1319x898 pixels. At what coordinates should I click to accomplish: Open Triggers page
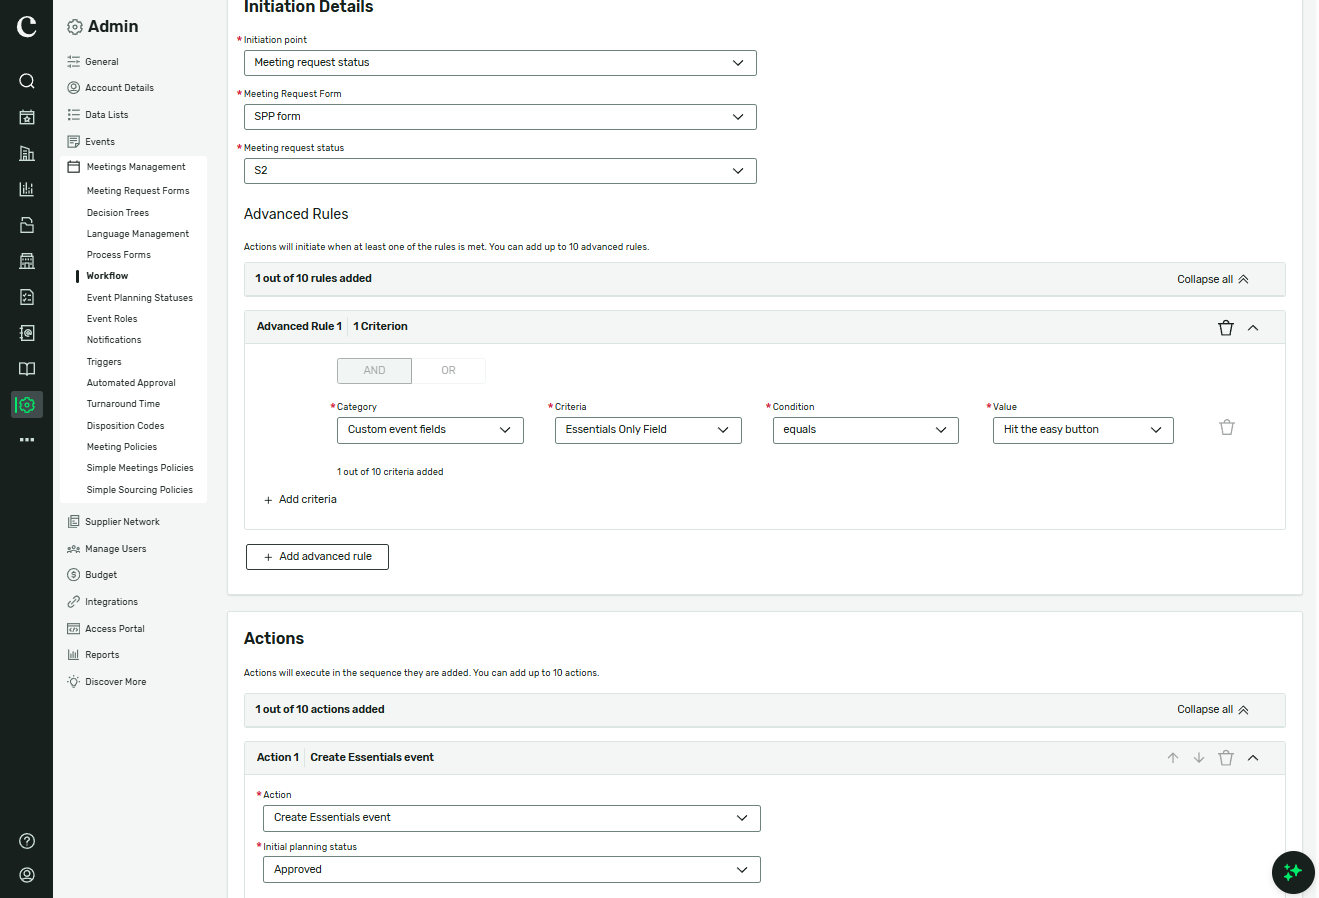pos(104,362)
